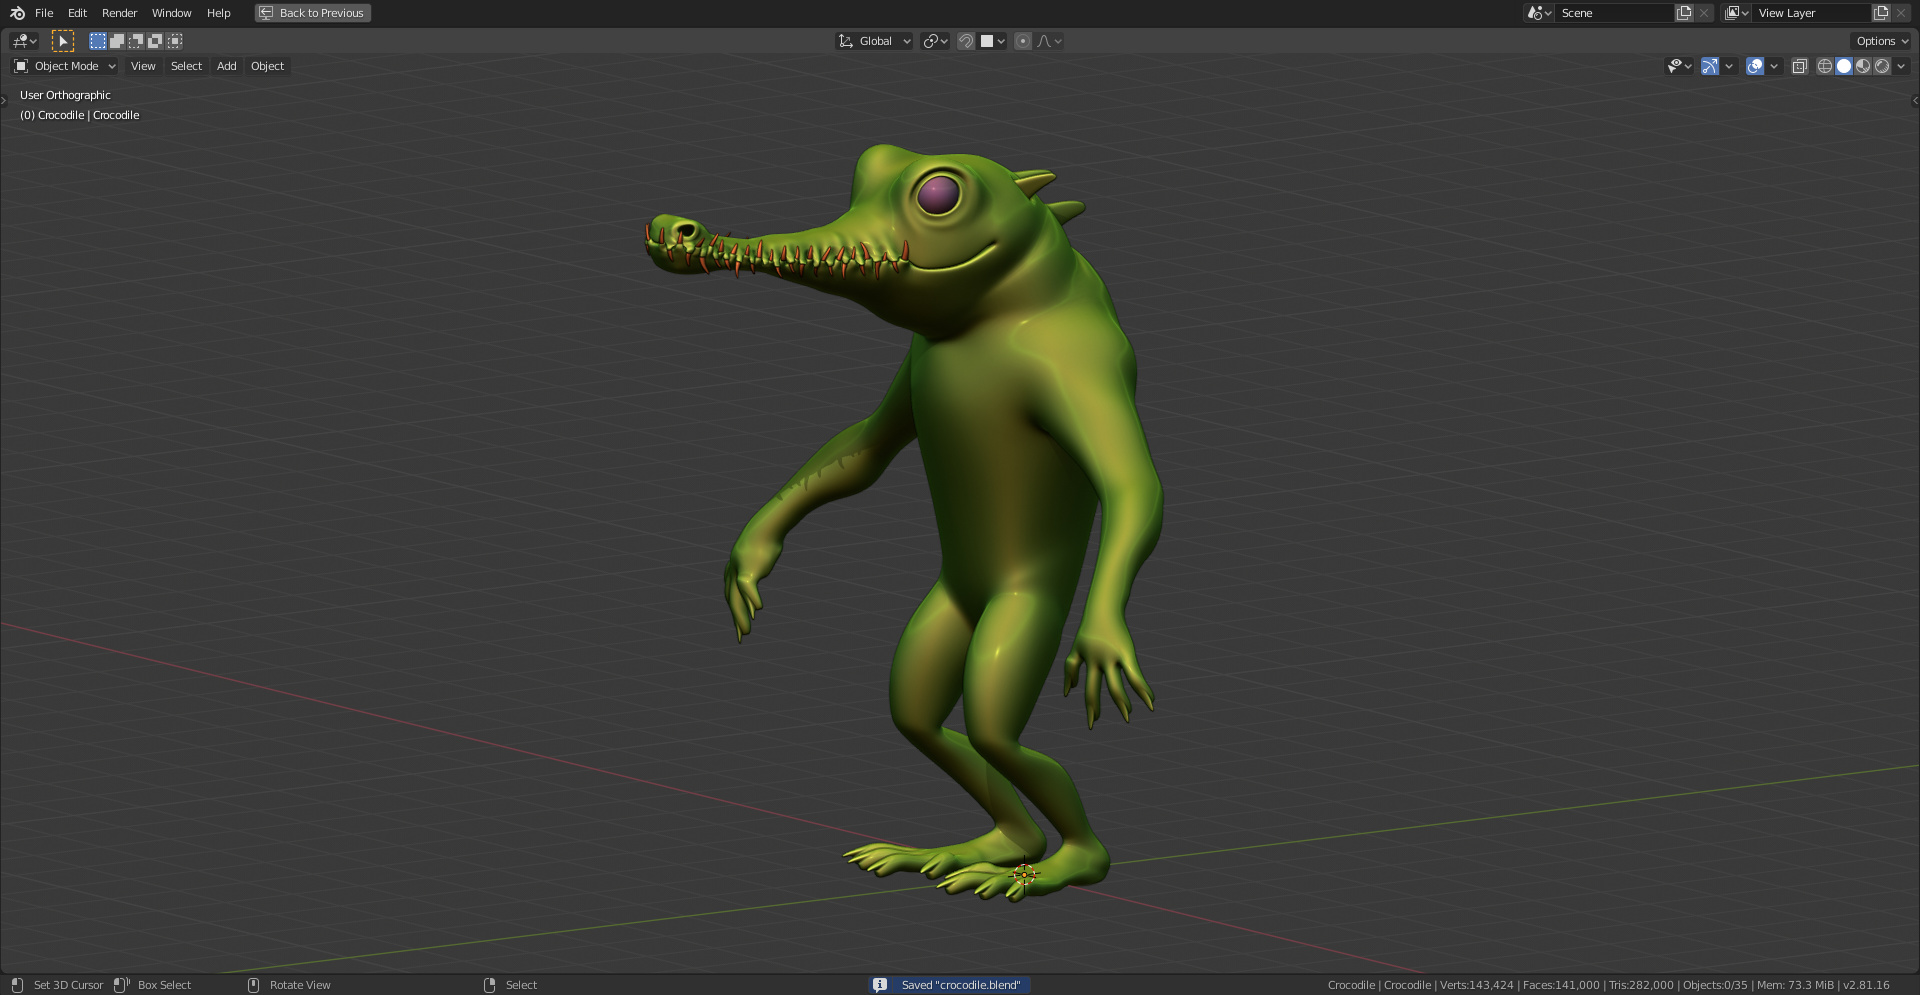
Task: Switch viewport shading to Solid
Action: tap(1844, 66)
